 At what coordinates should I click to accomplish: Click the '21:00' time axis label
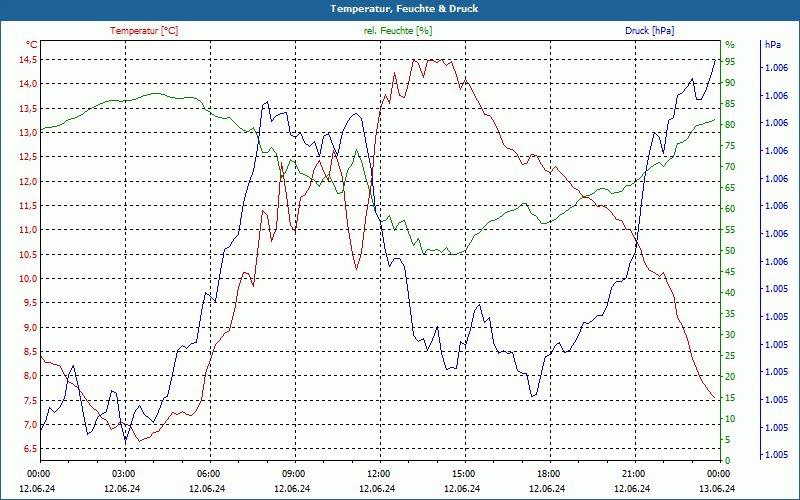[x=634, y=473]
